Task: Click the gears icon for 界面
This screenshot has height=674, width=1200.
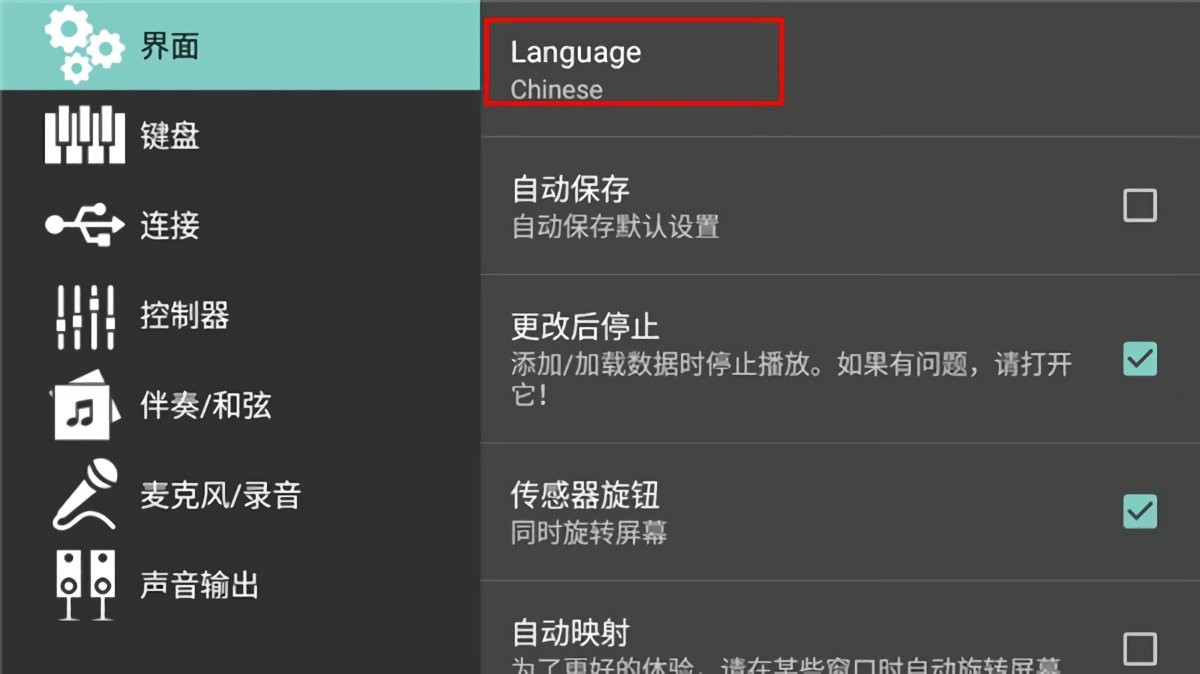Action: tap(85, 45)
